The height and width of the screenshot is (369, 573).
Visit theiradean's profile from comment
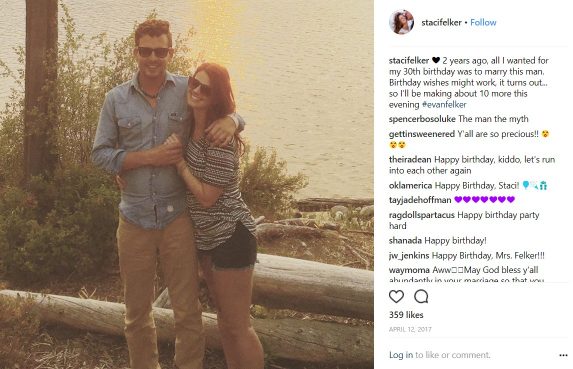click(410, 160)
